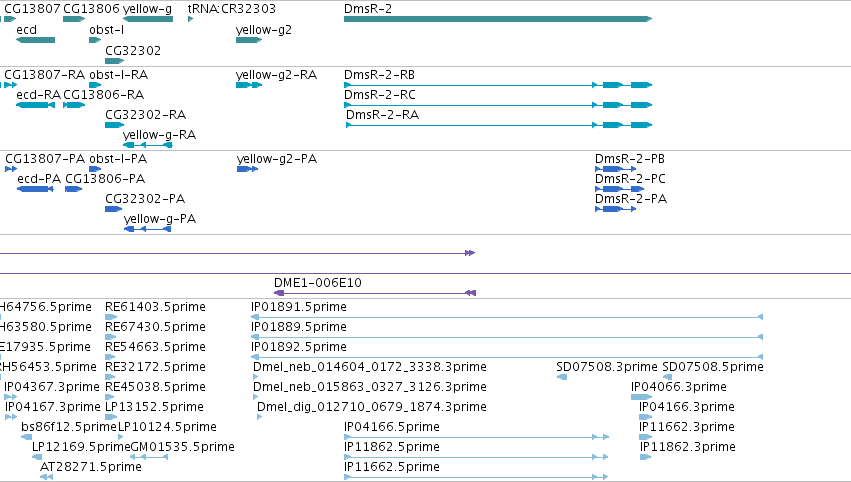
Task: Click IP11862.3prime EST label
Action: pos(688,447)
